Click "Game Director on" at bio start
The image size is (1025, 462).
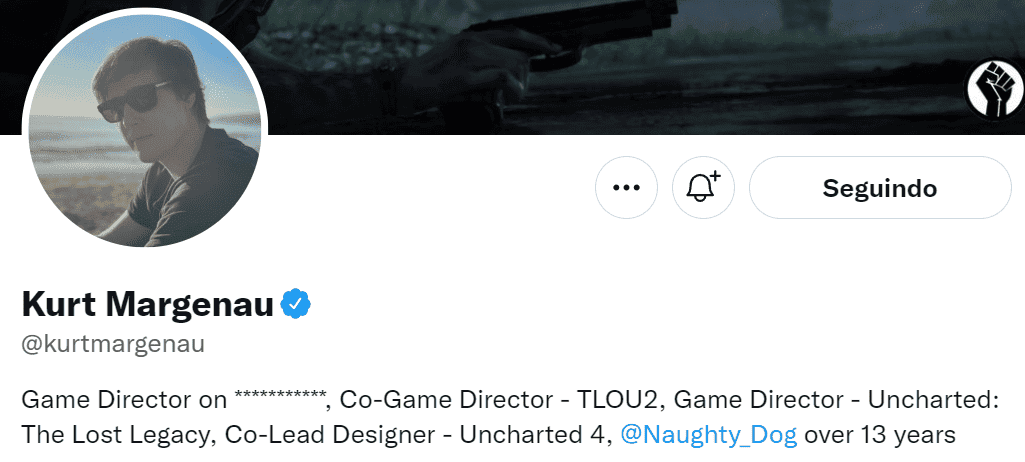point(124,401)
